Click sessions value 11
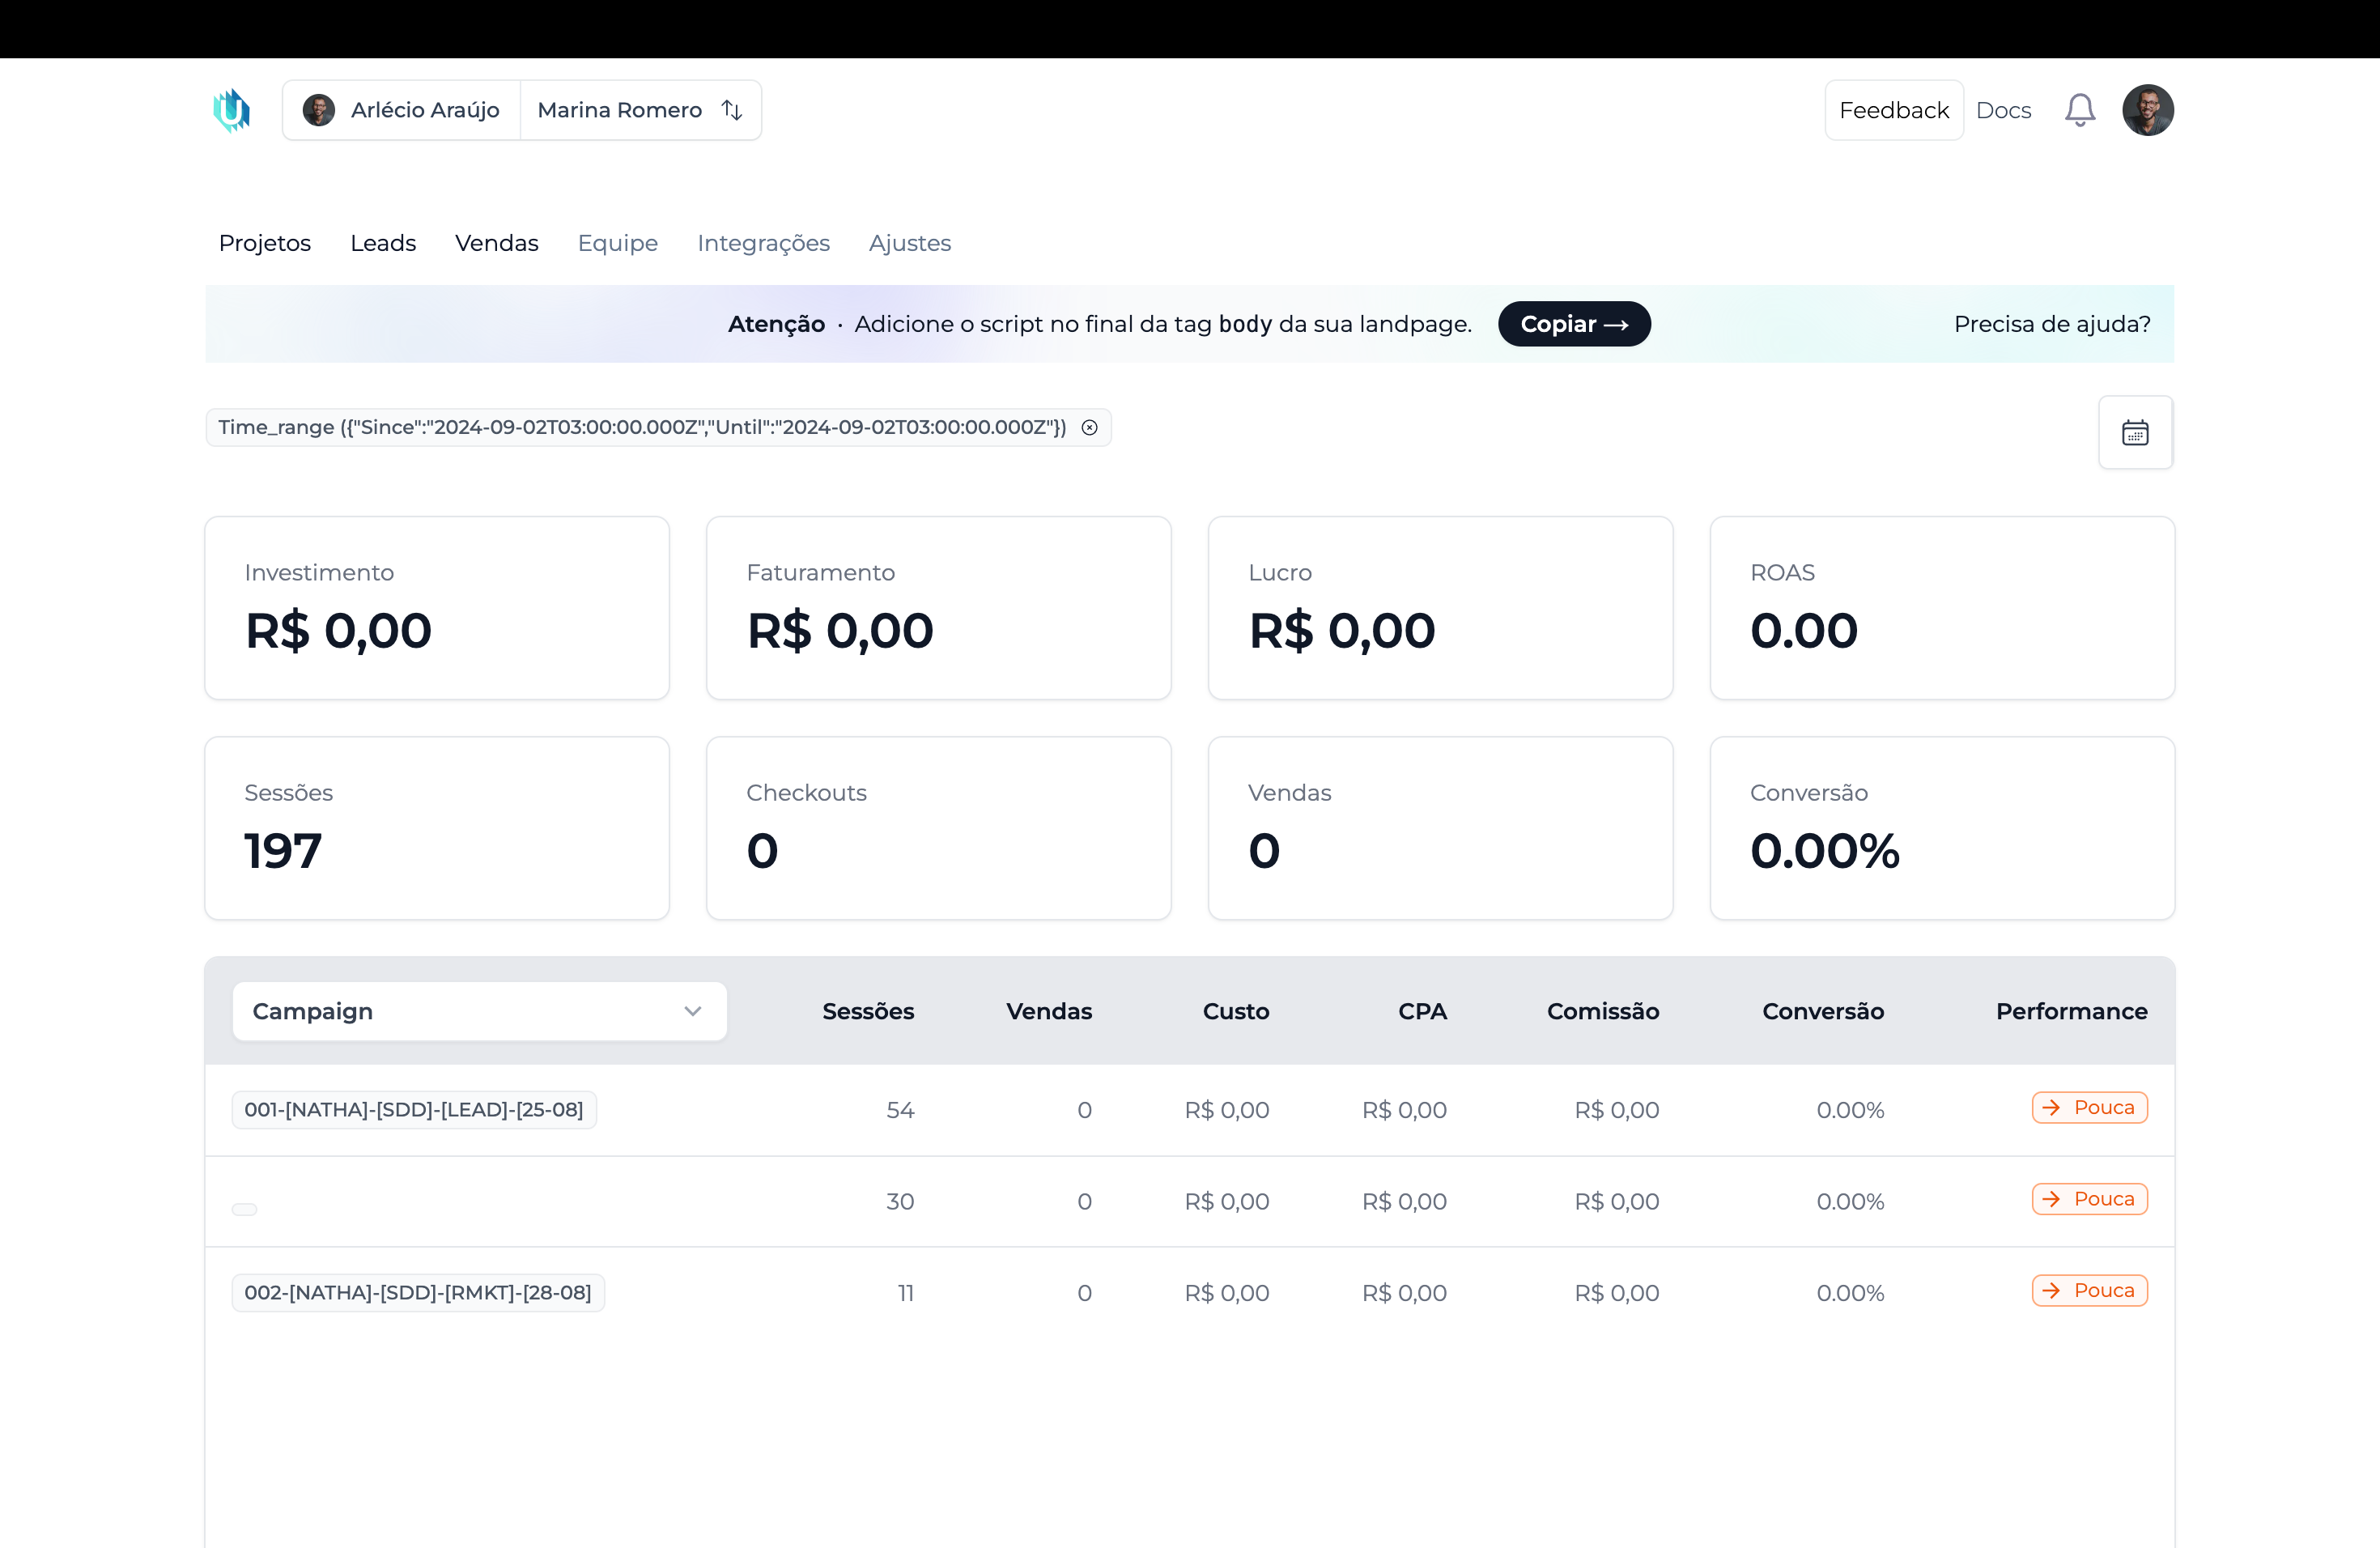This screenshot has width=2380, height=1548. point(906,1293)
